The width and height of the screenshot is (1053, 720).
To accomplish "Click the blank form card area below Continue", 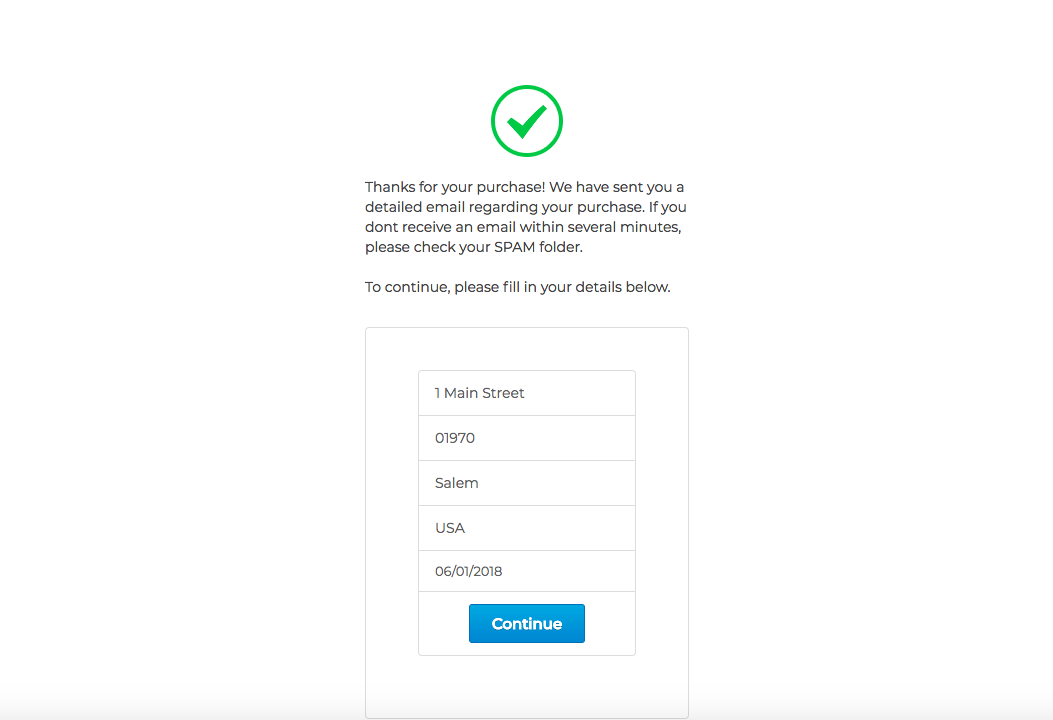I will (526, 686).
